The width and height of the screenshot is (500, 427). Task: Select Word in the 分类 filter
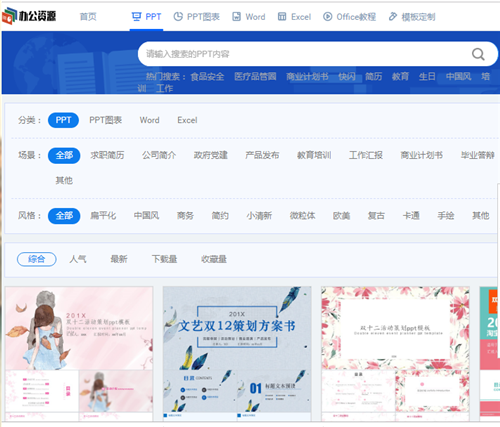point(149,120)
